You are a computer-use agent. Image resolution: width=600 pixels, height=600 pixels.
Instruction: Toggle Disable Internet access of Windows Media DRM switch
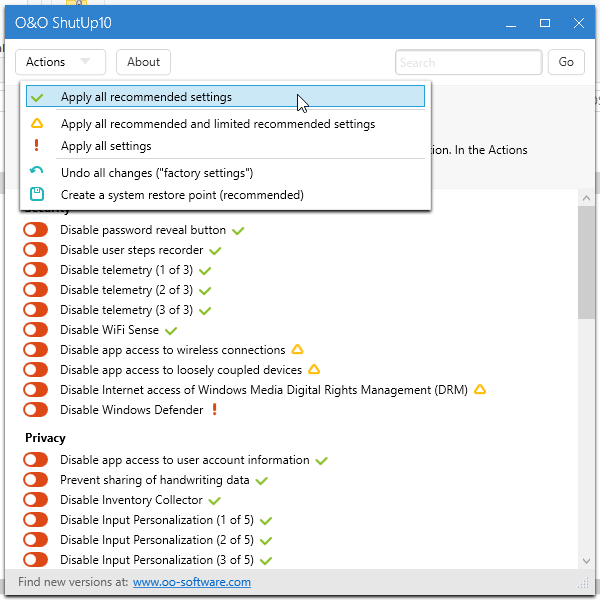pyautogui.click(x=36, y=390)
